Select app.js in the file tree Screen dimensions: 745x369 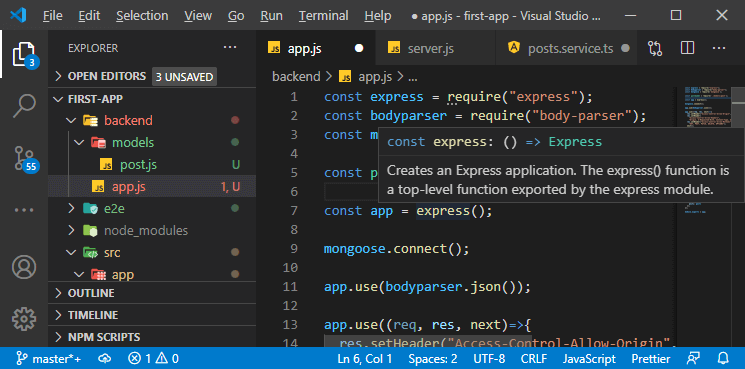coord(152,187)
